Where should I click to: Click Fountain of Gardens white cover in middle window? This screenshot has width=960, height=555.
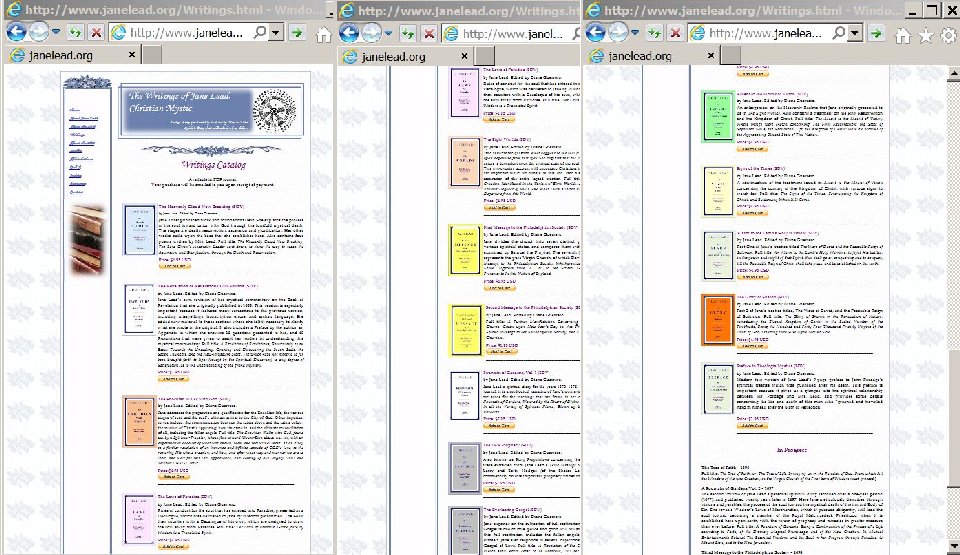click(465, 396)
